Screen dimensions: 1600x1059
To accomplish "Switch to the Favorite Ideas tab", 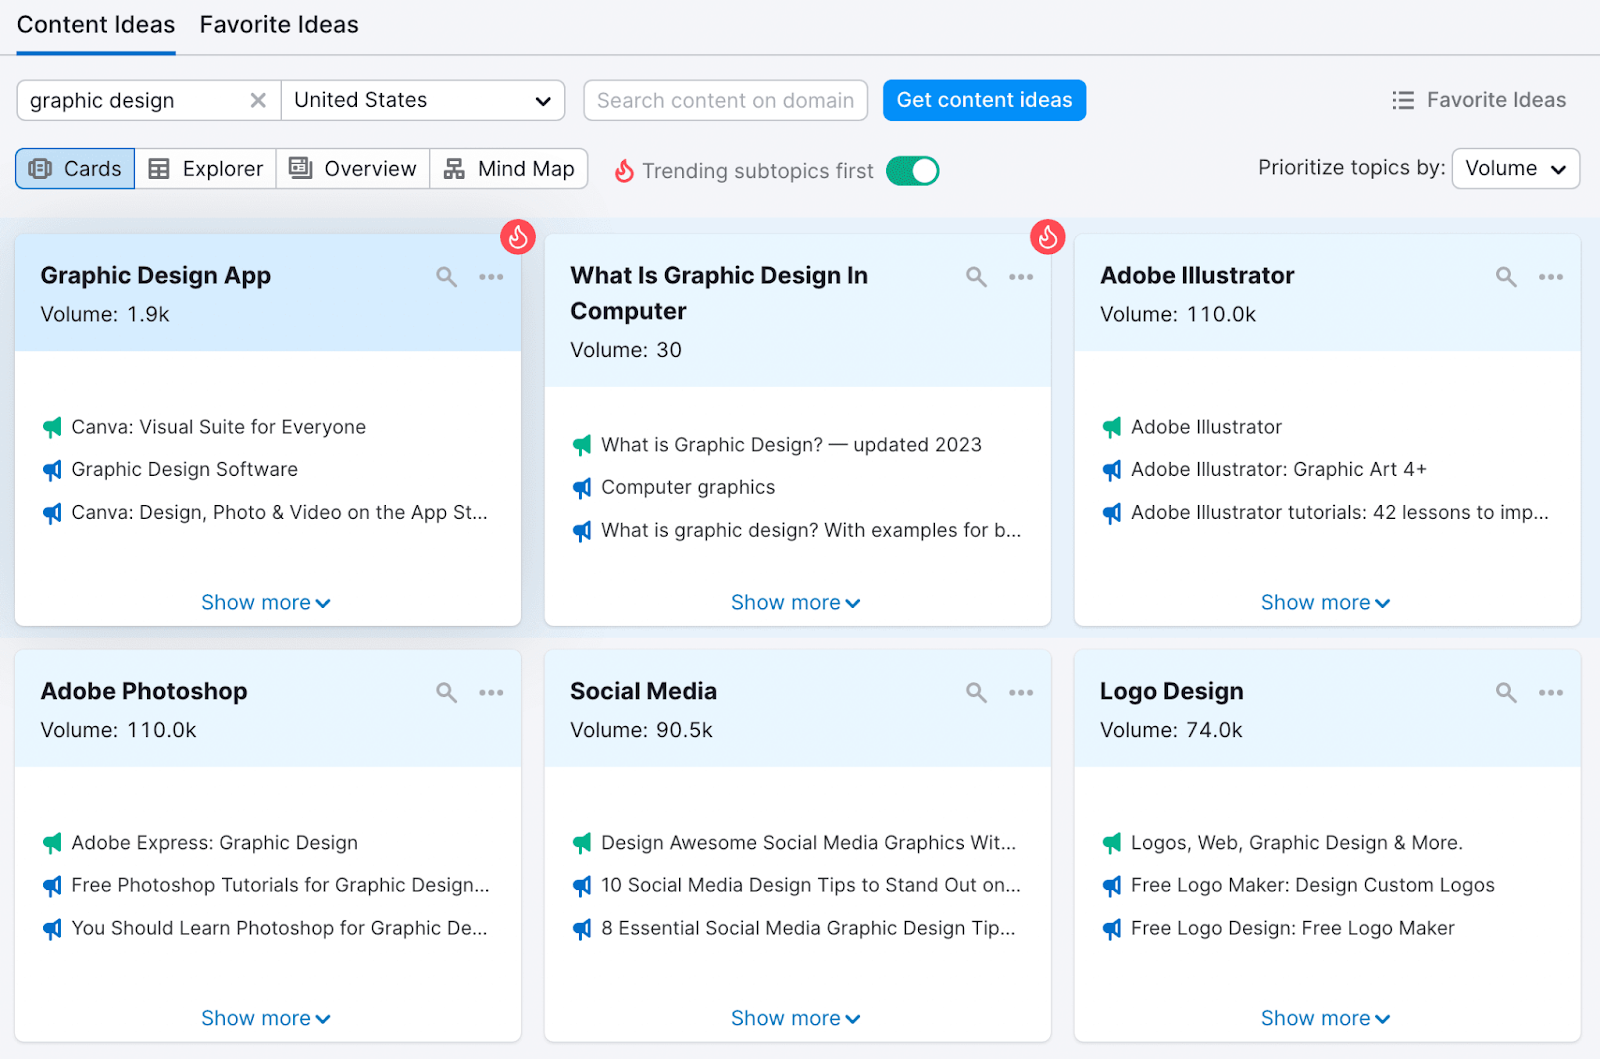I will pyautogui.click(x=278, y=24).
